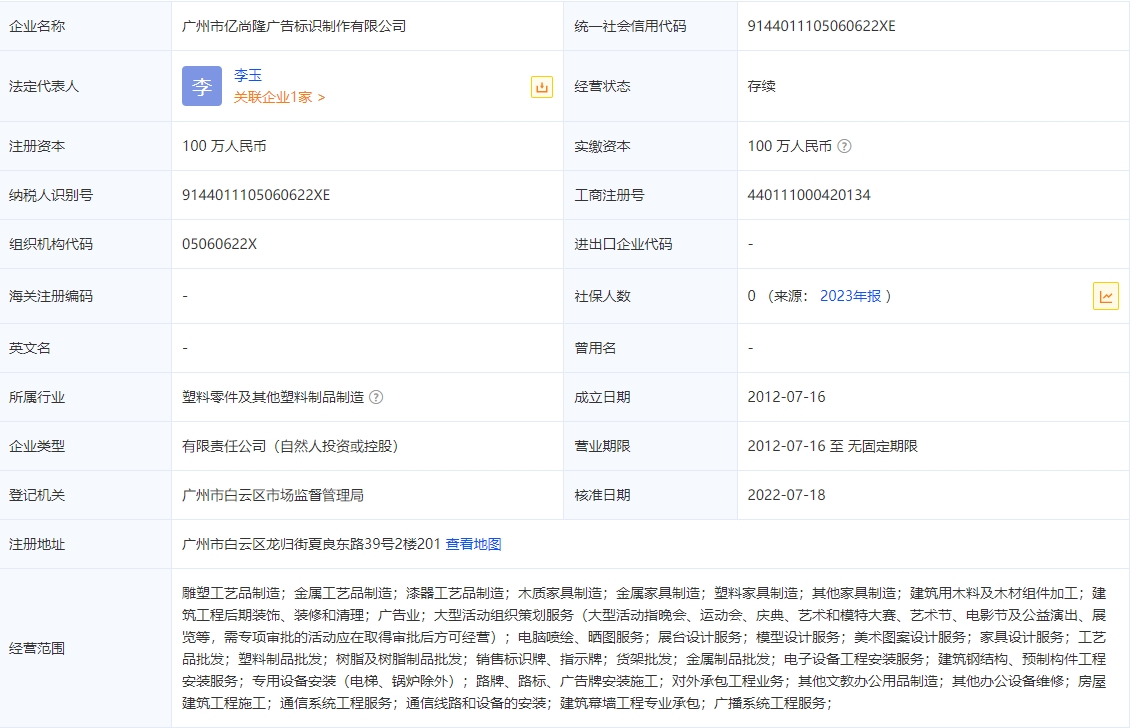Click the 经营状态 label
The height and width of the screenshot is (728, 1133).
point(603,86)
